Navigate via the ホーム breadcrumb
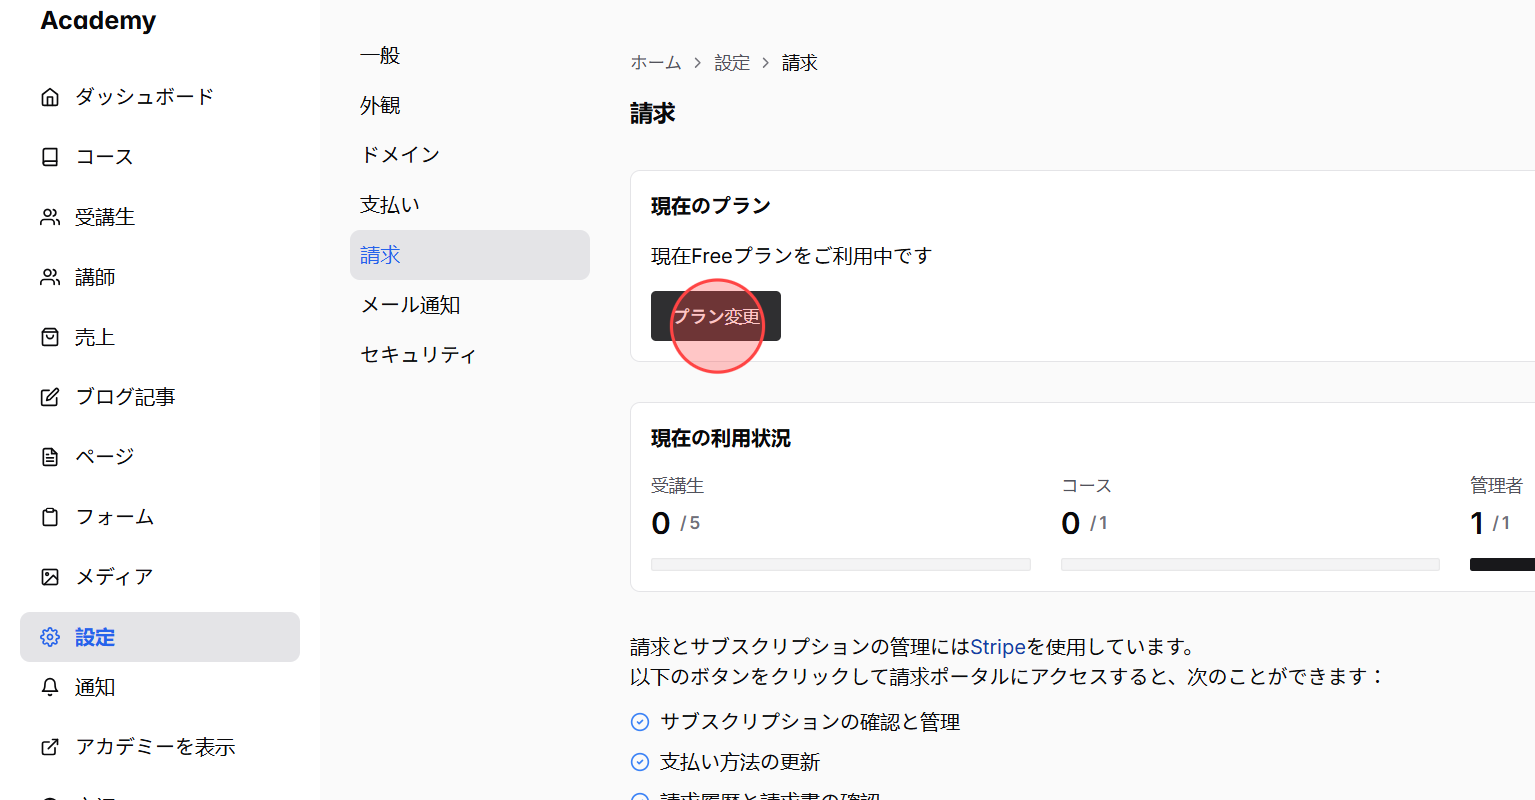1535x800 pixels. [x=655, y=62]
